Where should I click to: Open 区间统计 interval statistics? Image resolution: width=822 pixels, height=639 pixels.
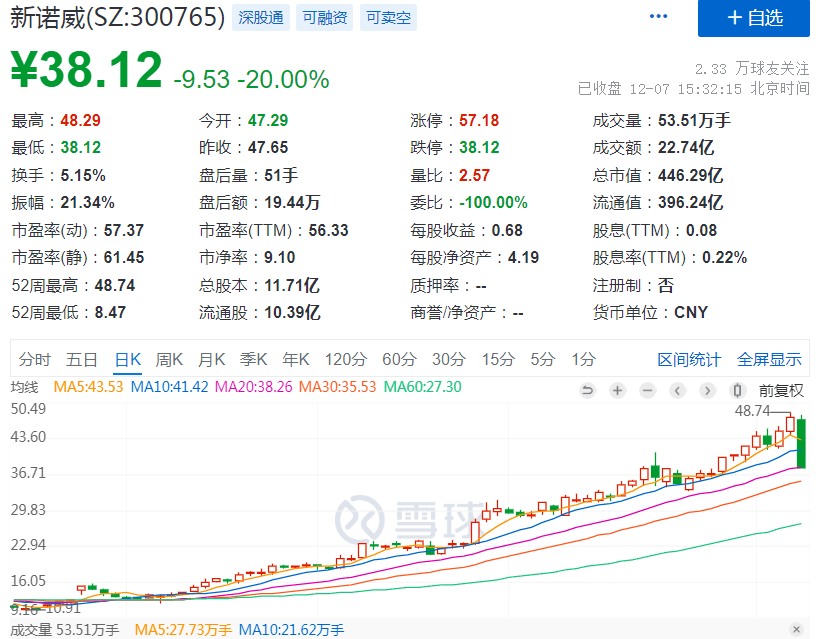point(689,360)
